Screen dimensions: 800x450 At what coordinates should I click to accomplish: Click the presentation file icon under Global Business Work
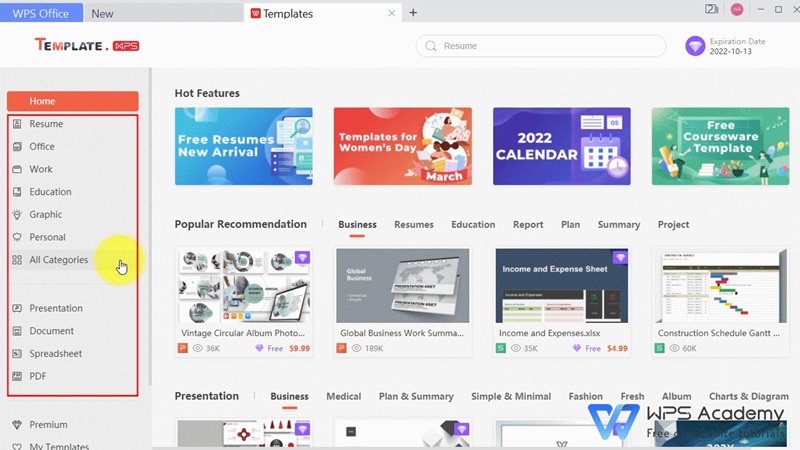341,348
